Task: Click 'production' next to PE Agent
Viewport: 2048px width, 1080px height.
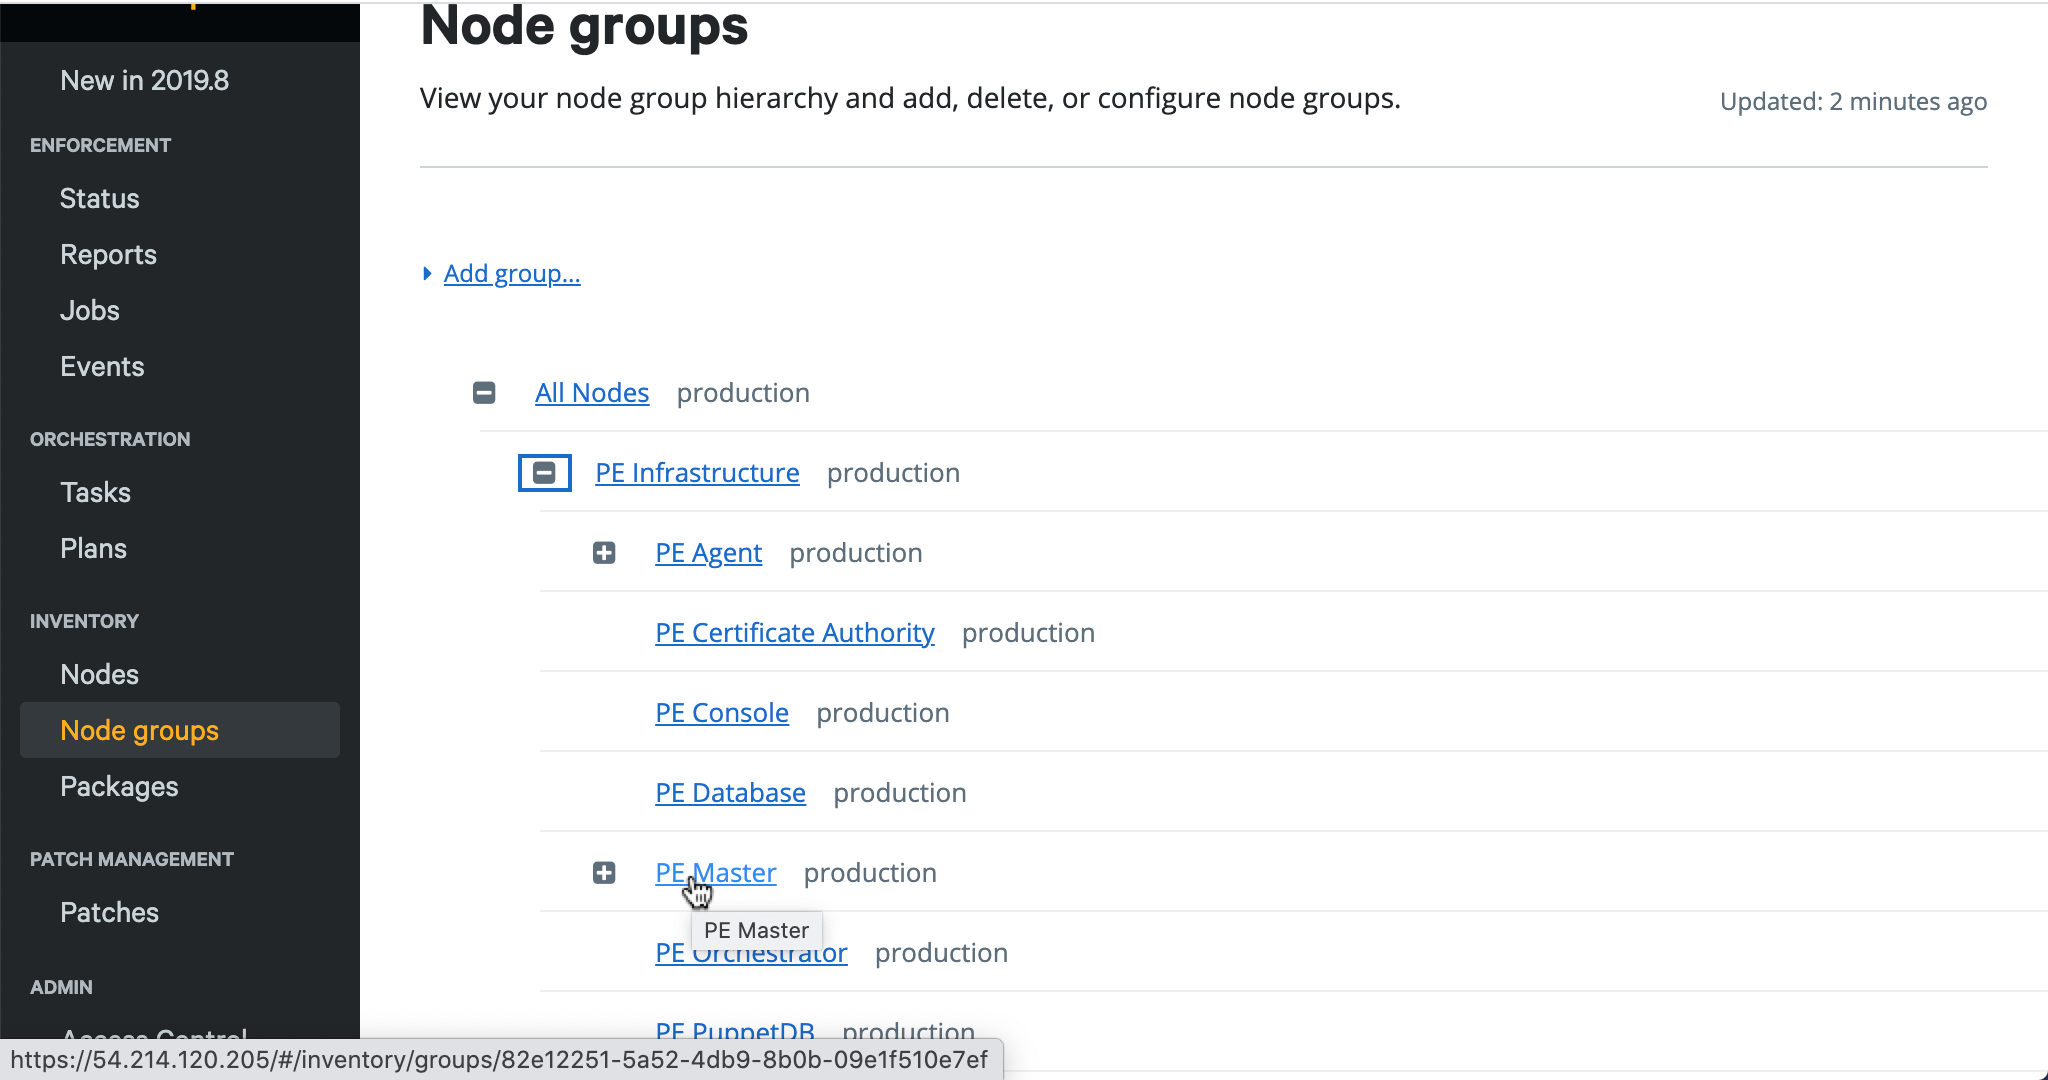Action: click(856, 553)
